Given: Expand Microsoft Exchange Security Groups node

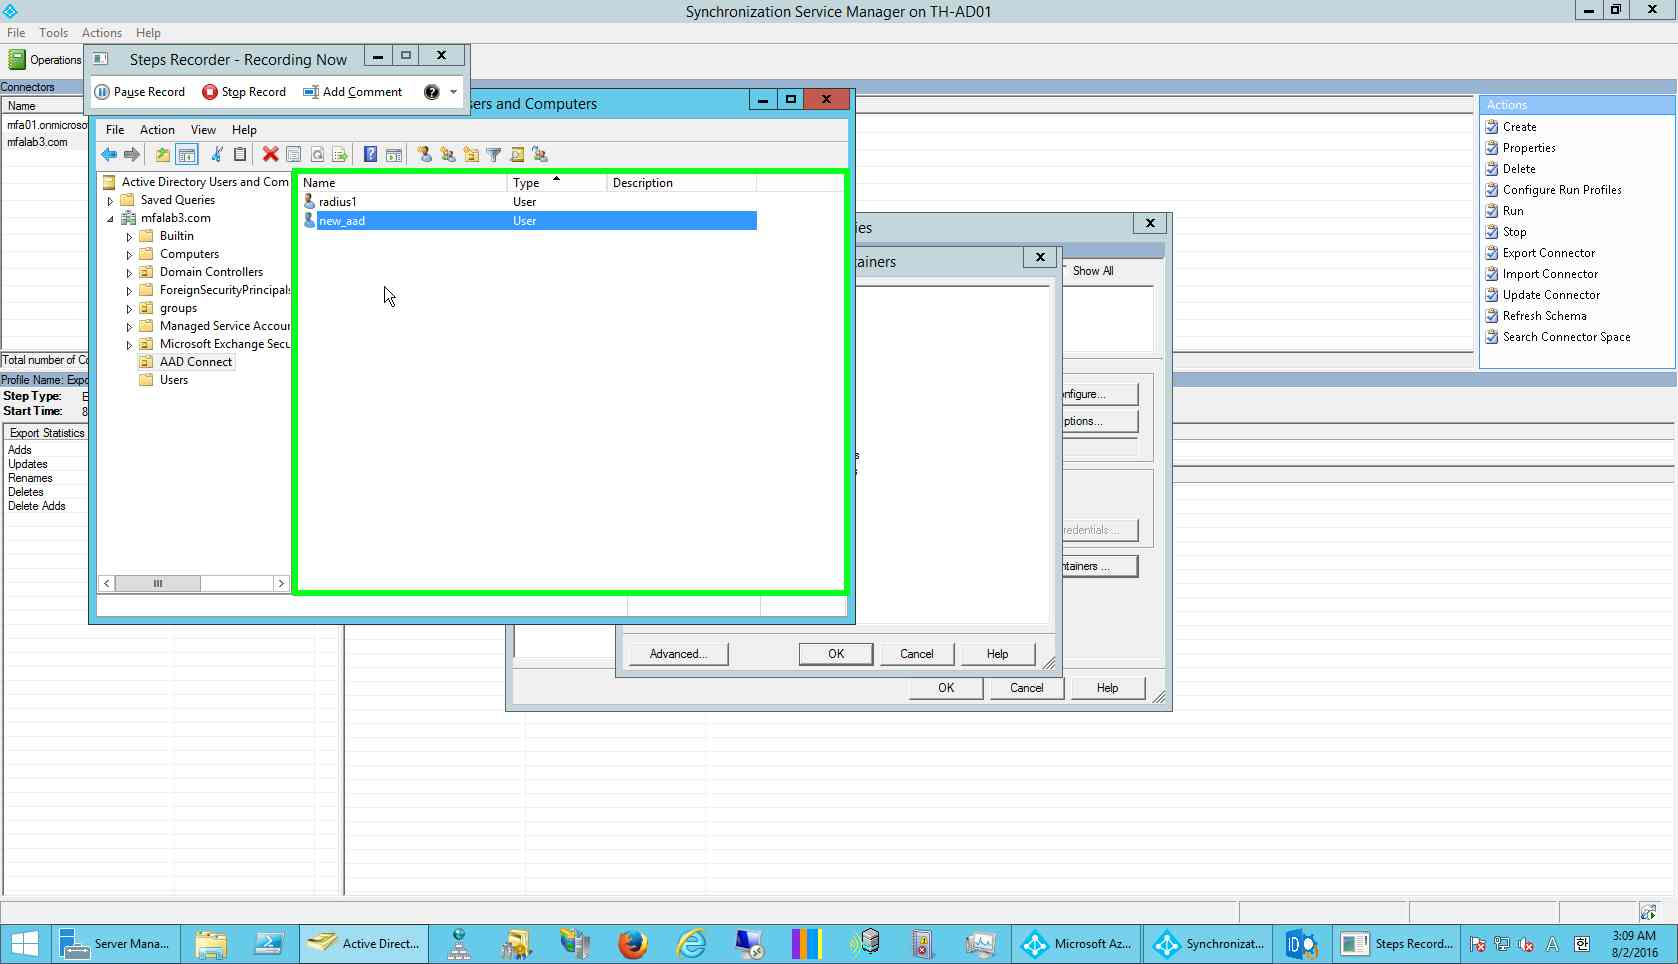Looking at the screenshot, I should 129,345.
